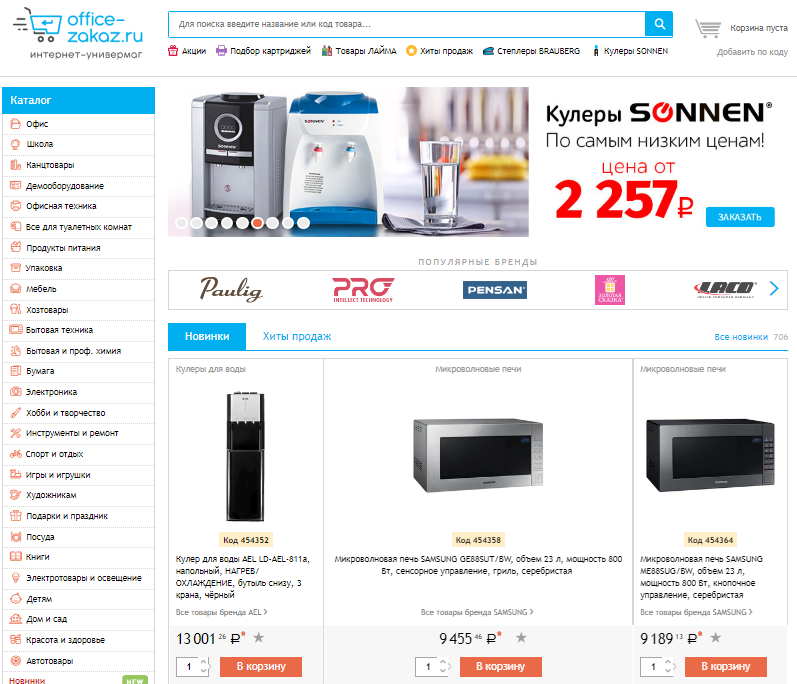The width and height of the screenshot is (797, 684).
Task: Show next brands with right chevron
Action: [x=774, y=289]
